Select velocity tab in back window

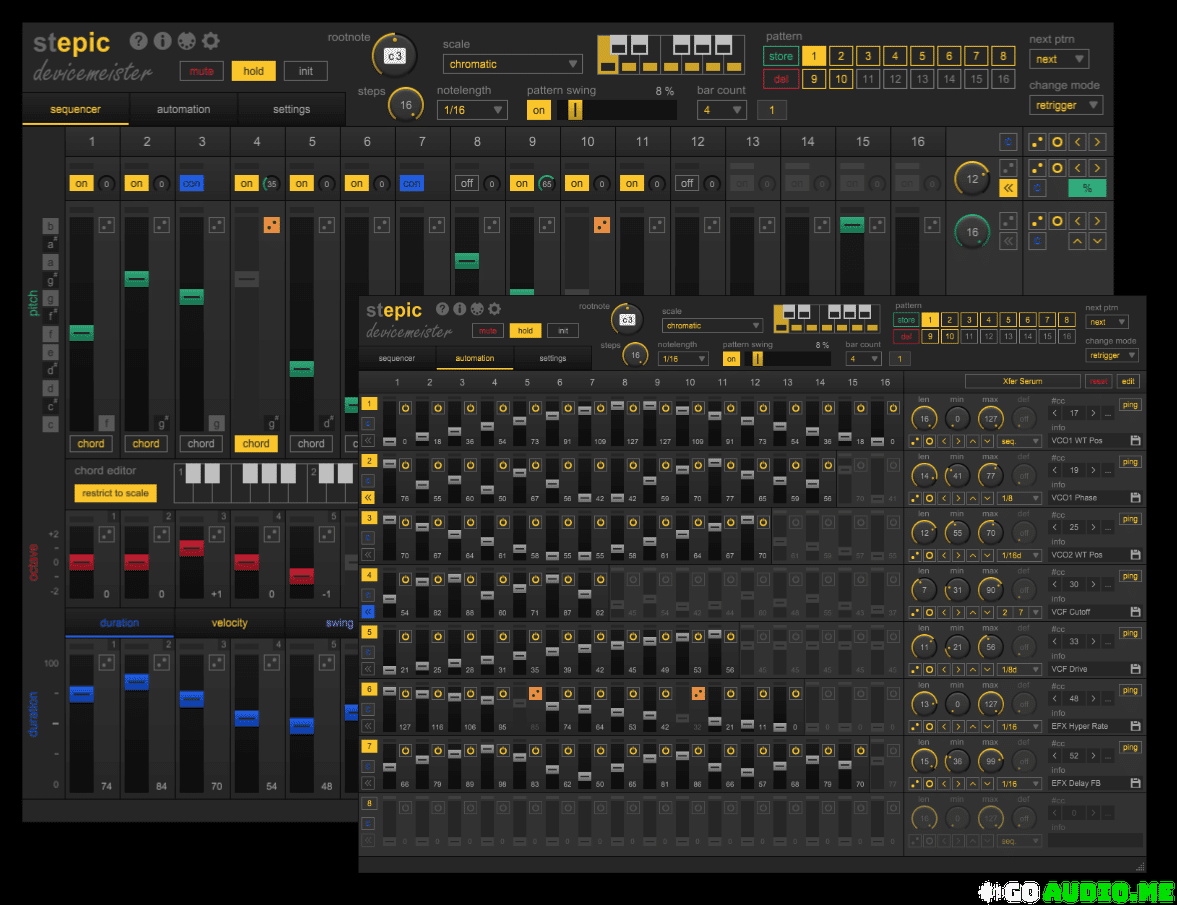click(x=230, y=623)
